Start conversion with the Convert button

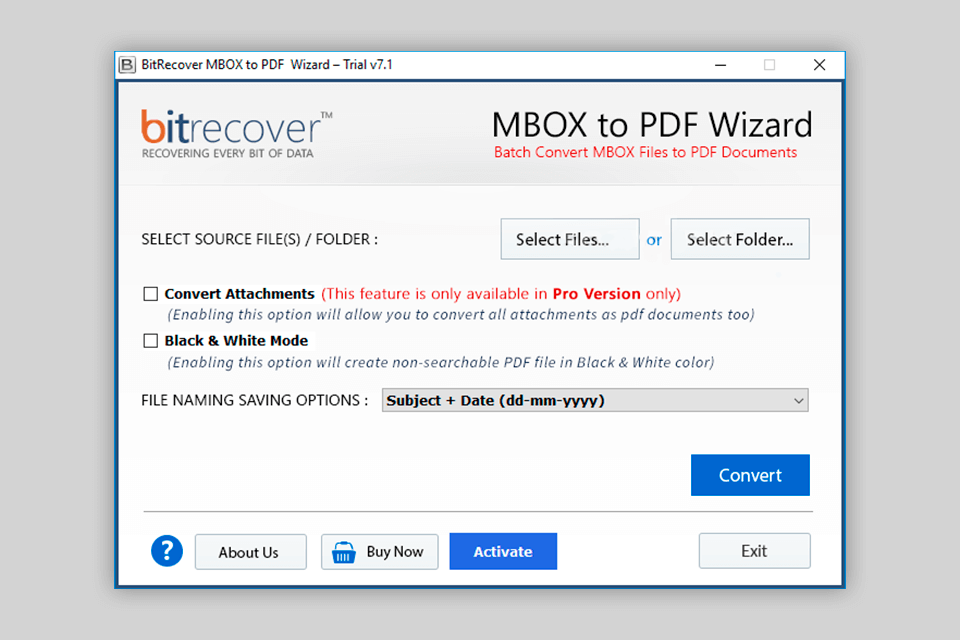tap(750, 475)
